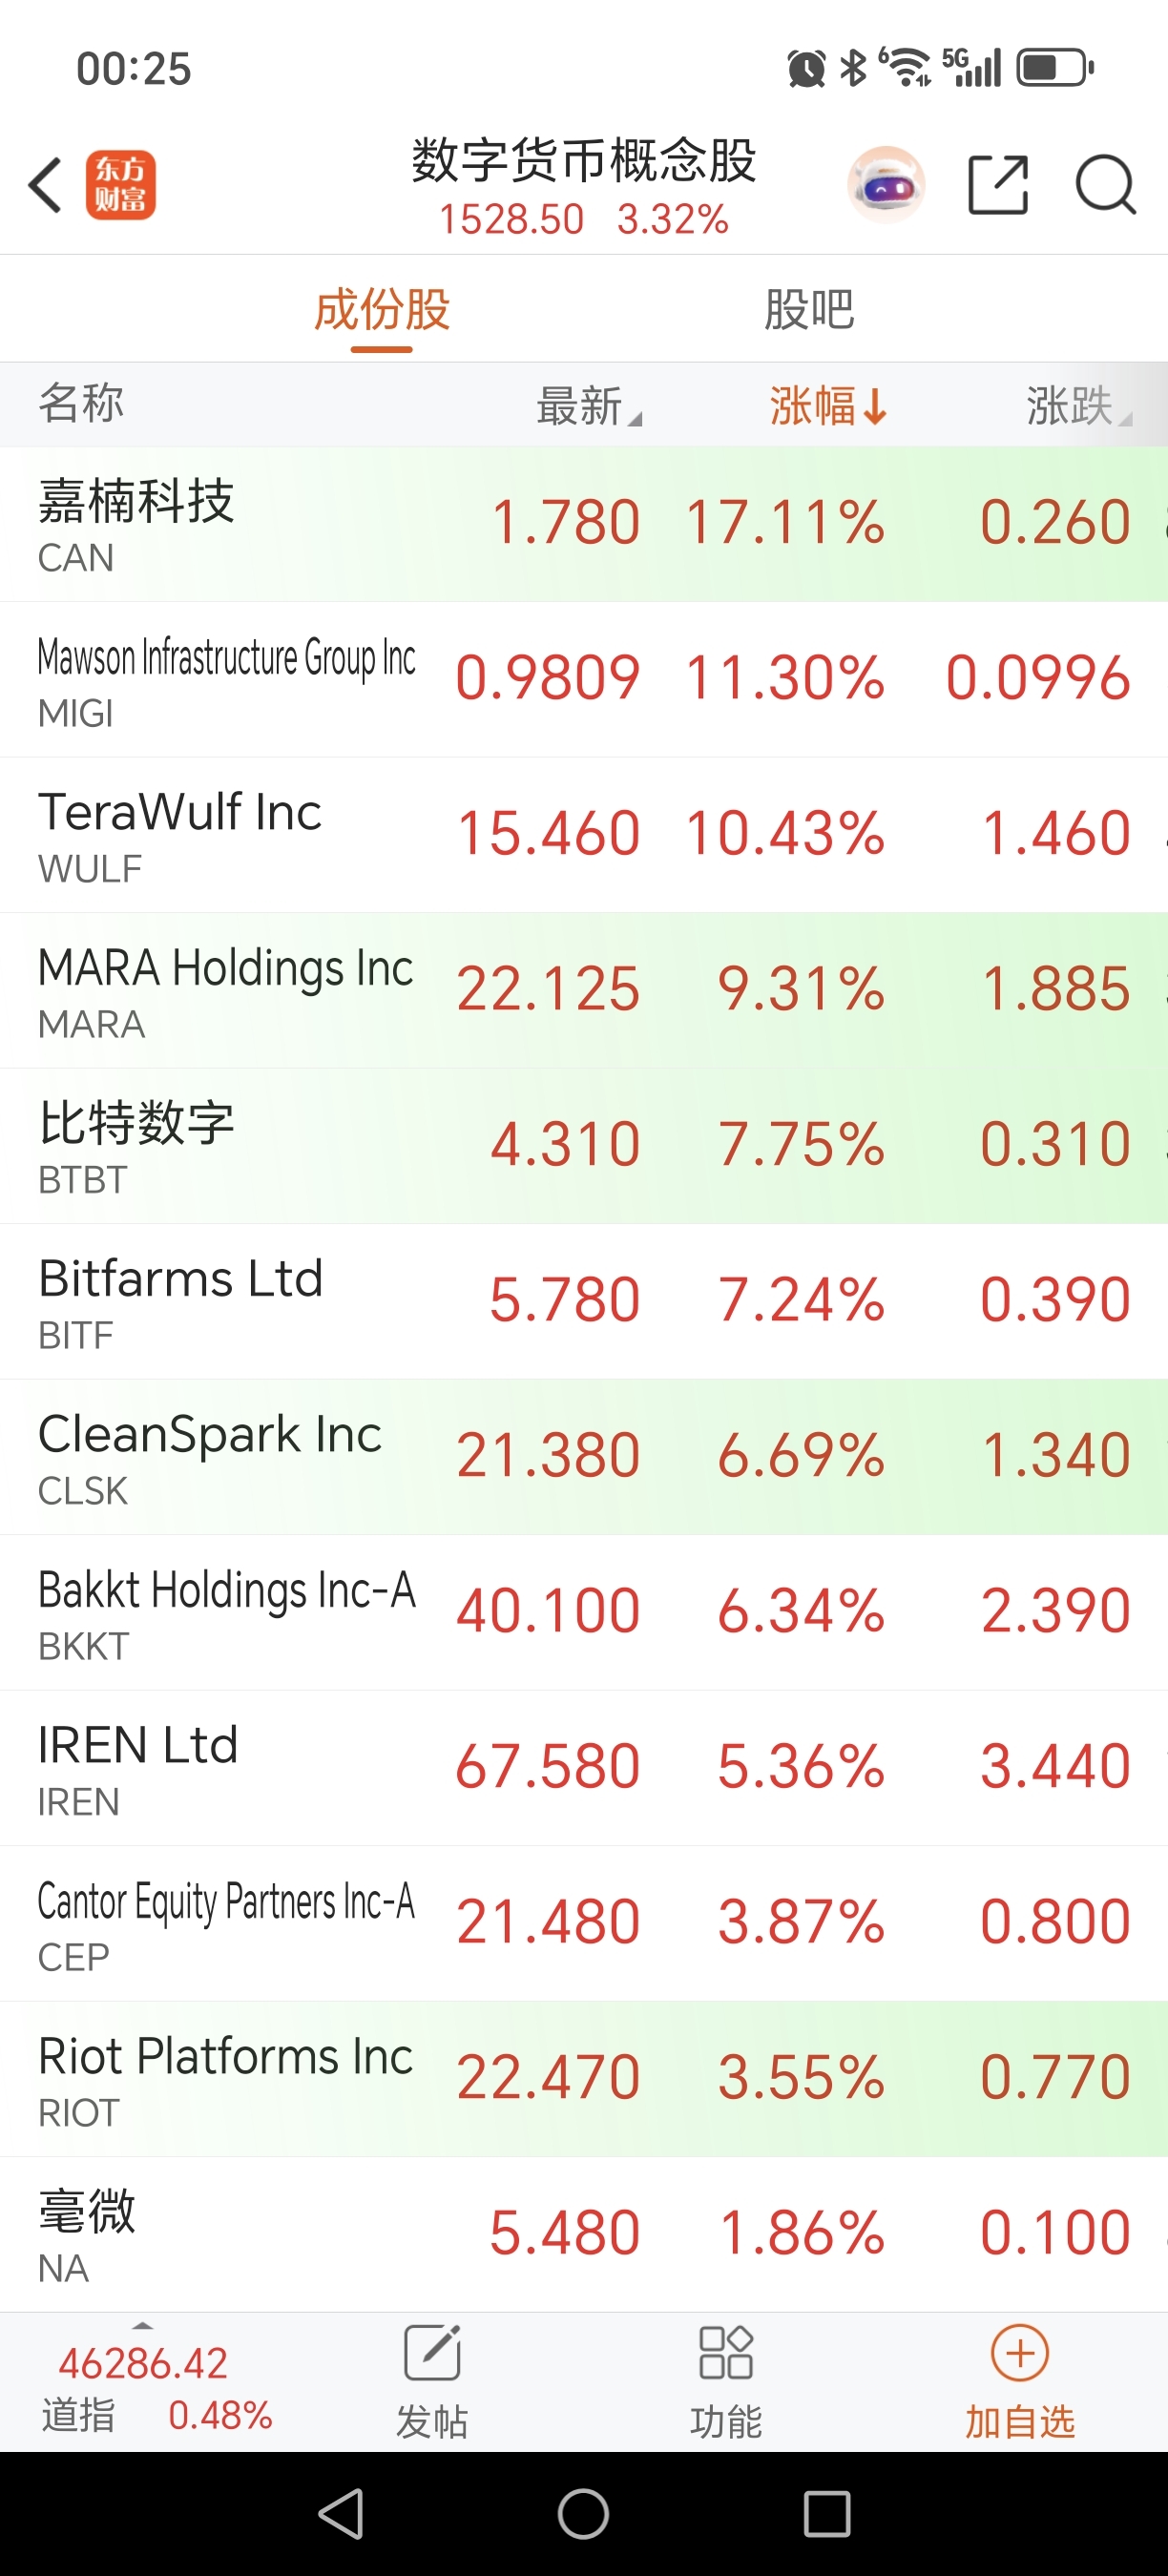Tap Android home navigation button
The image size is (1168, 2576).
(584, 2513)
